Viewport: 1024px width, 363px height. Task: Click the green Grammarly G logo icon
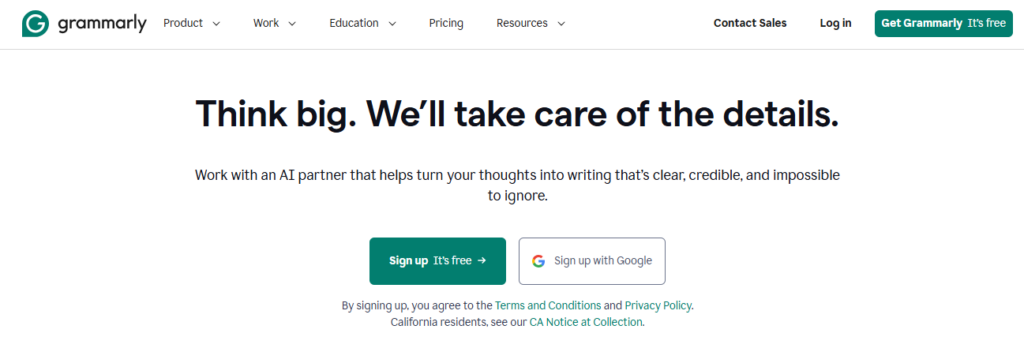[x=35, y=24]
